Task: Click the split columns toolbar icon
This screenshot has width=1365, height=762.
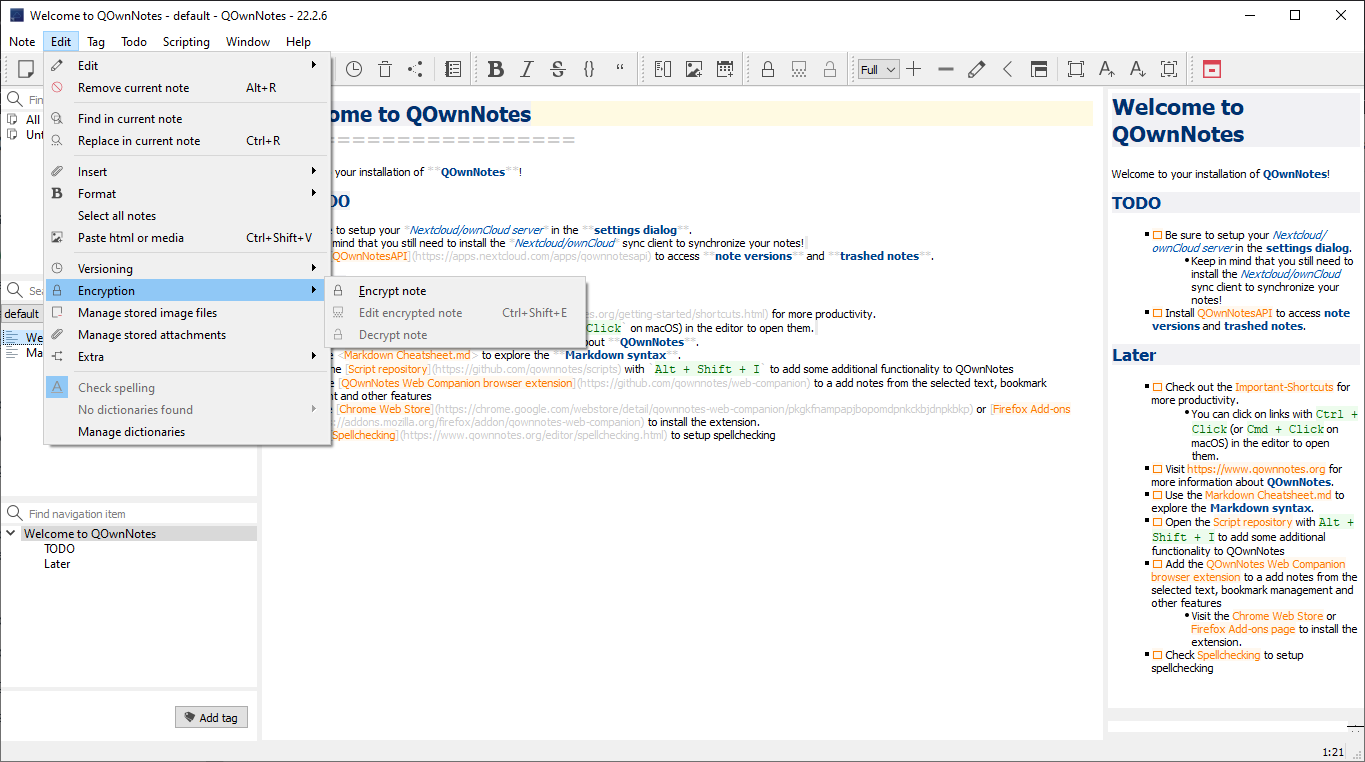Action: click(663, 69)
